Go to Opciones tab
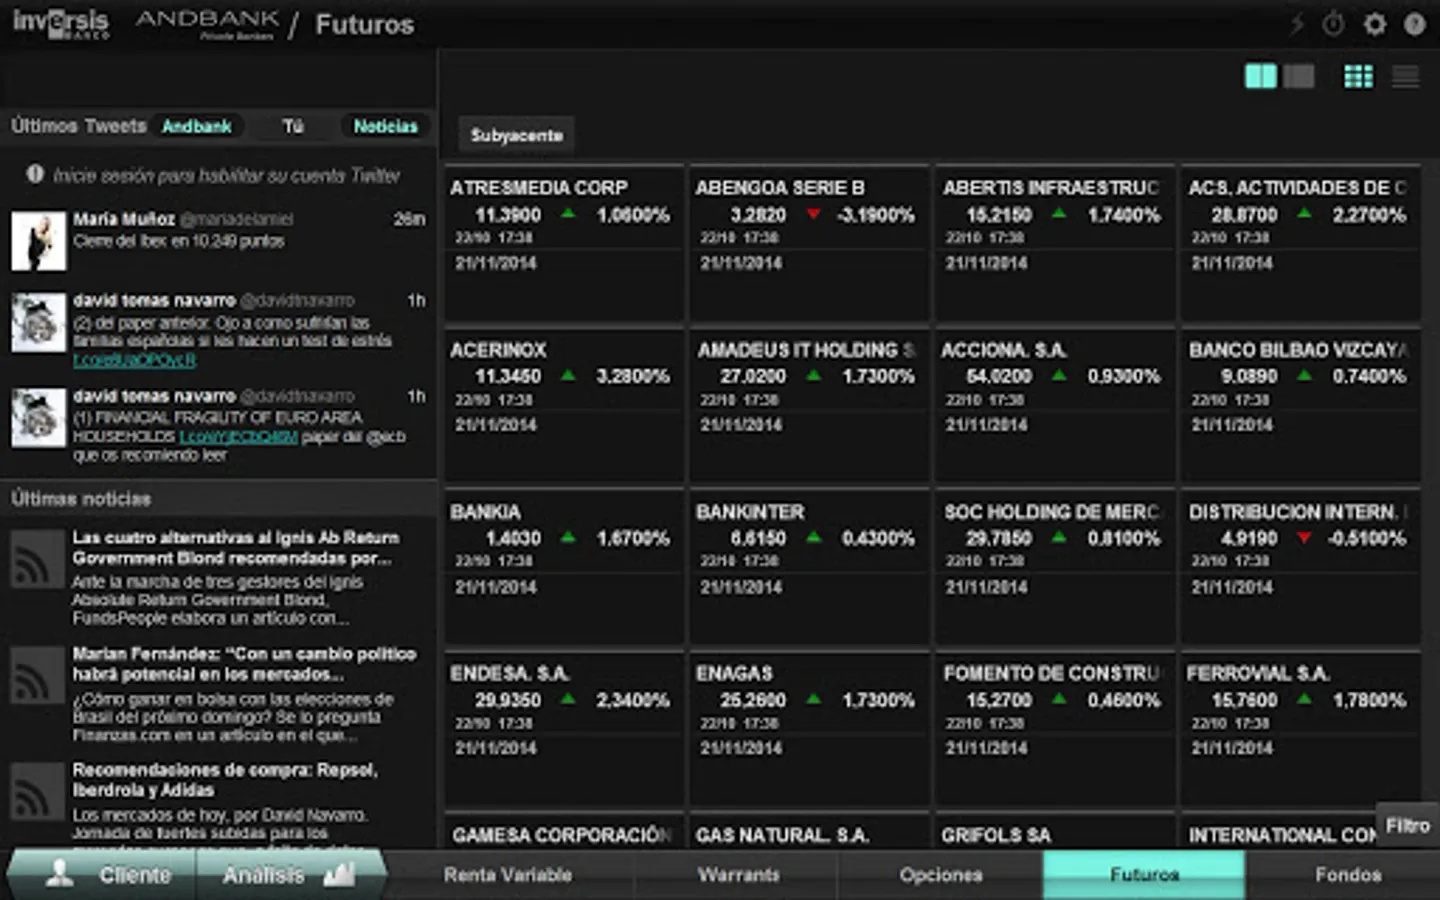Image resolution: width=1440 pixels, height=900 pixels. [x=941, y=875]
